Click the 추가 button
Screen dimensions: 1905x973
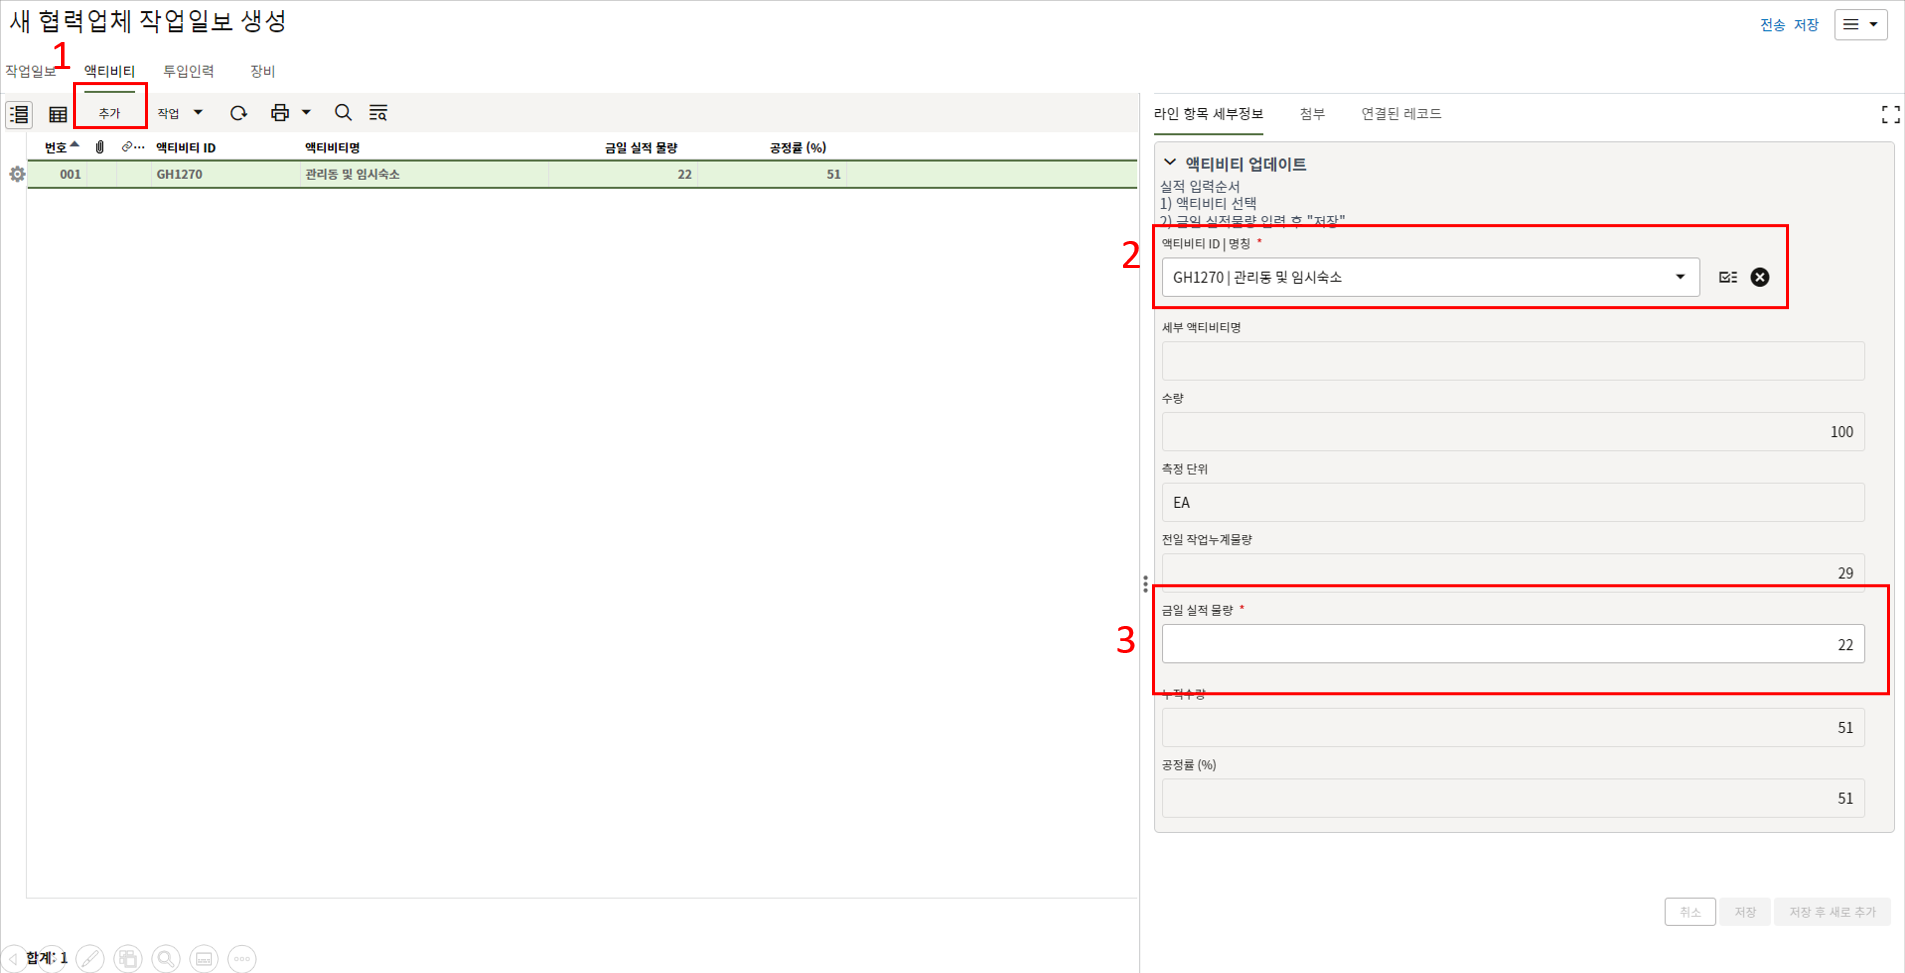[110, 113]
